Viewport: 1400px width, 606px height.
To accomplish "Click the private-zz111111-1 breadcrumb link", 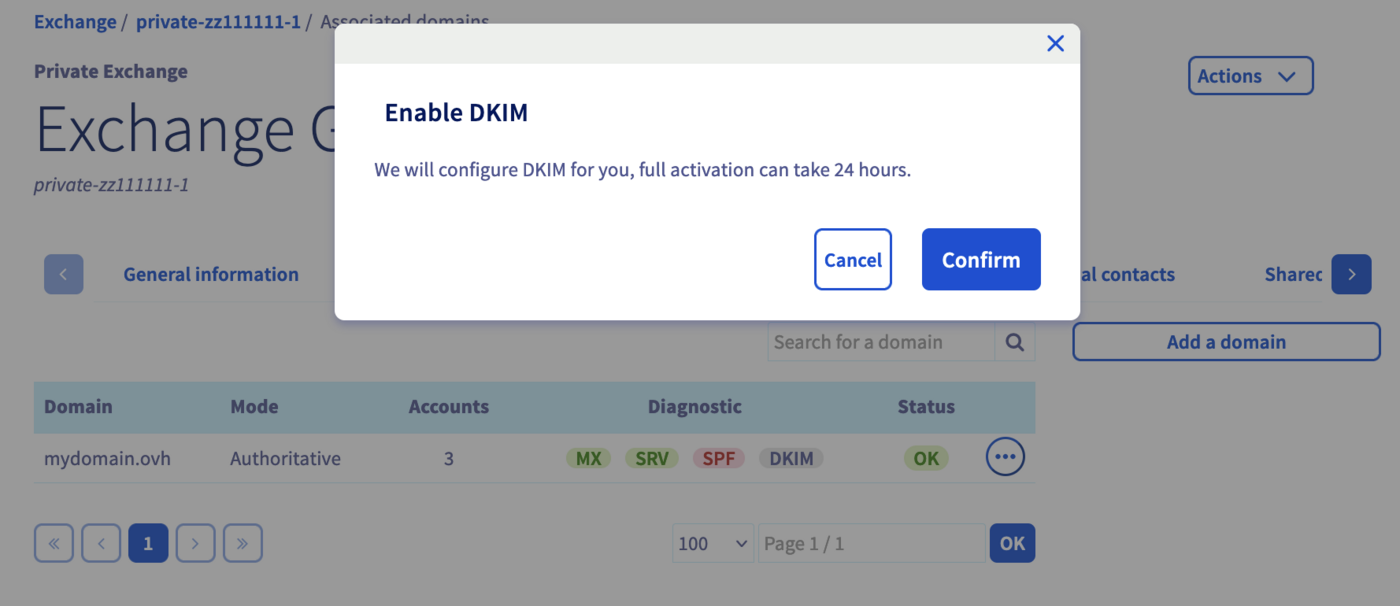I will pos(218,22).
